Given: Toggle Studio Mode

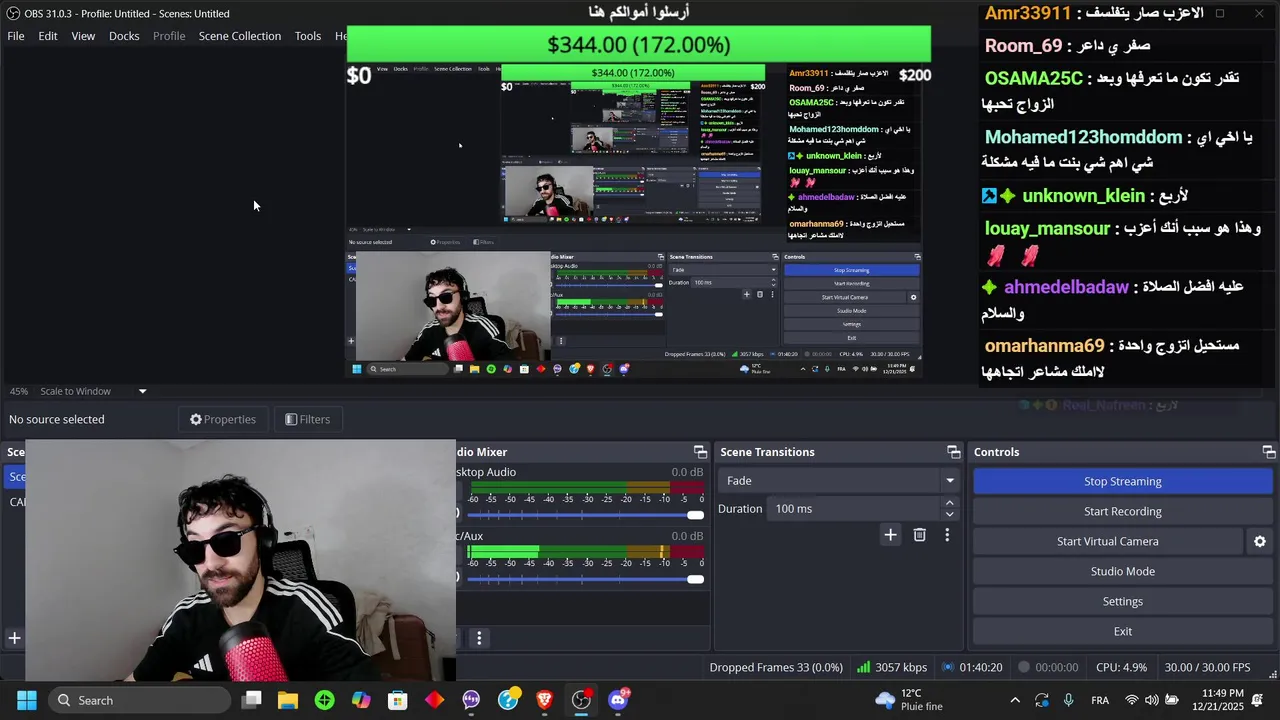Looking at the screenshot, I should click(x=1122, y=571).
